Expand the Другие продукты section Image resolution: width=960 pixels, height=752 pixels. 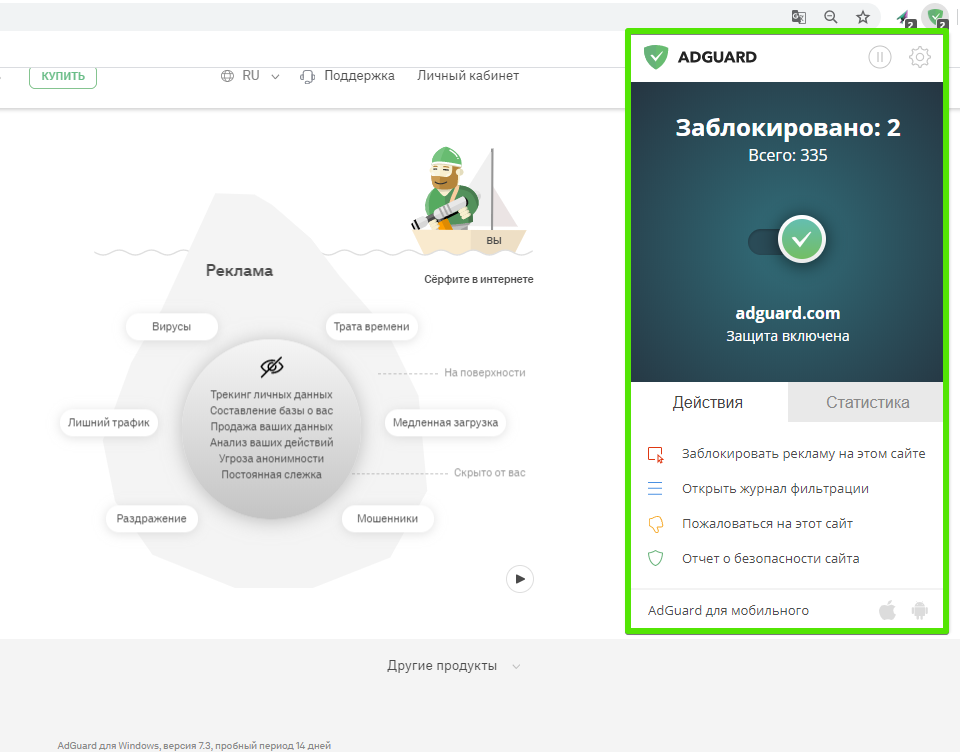coord(453,666)
